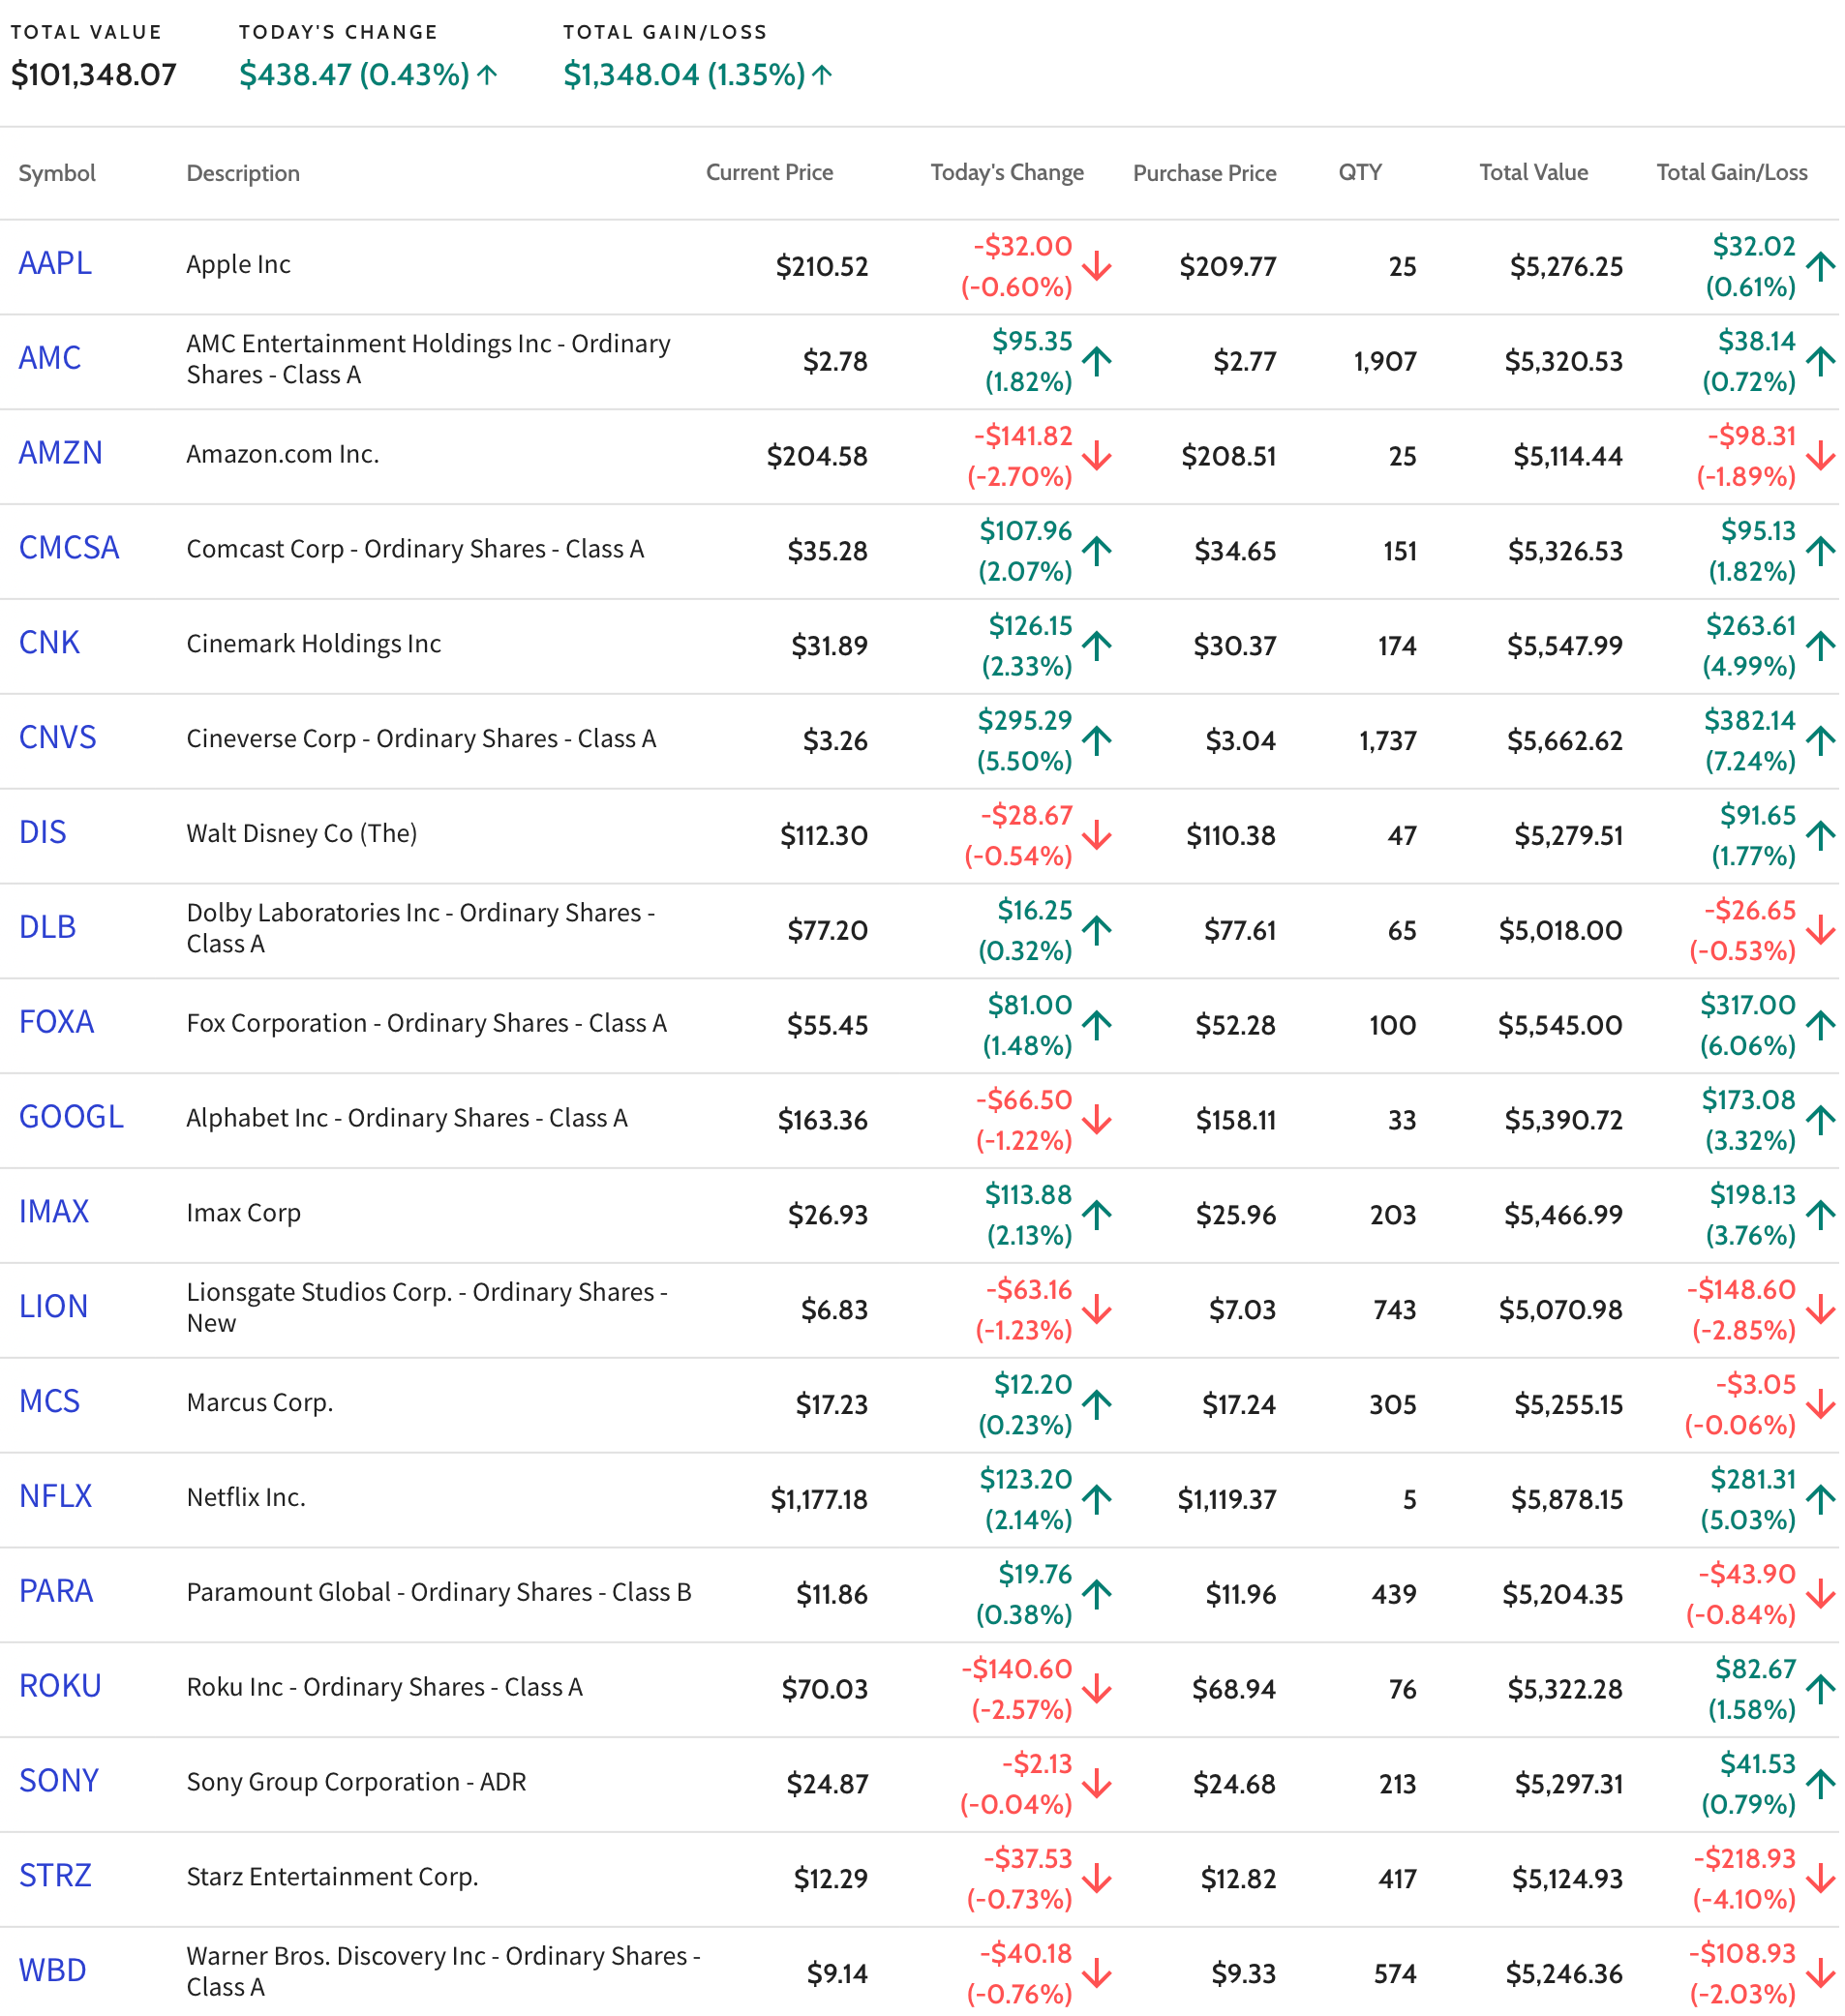Sort by the Purchase Price column header
The width and height of the screenshot is (1845, 2016).
1205,173
